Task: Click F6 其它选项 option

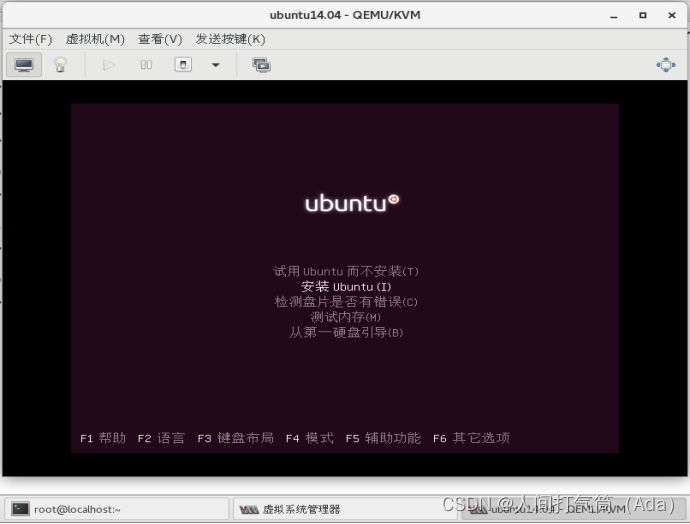Action: [x=471, y=438]
